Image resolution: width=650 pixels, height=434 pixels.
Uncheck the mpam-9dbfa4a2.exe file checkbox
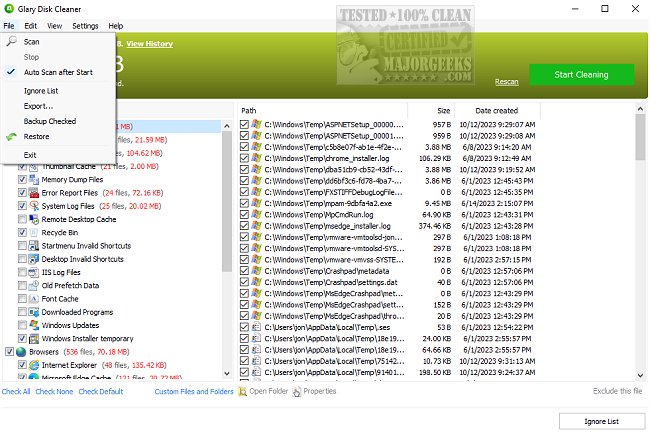244,203
